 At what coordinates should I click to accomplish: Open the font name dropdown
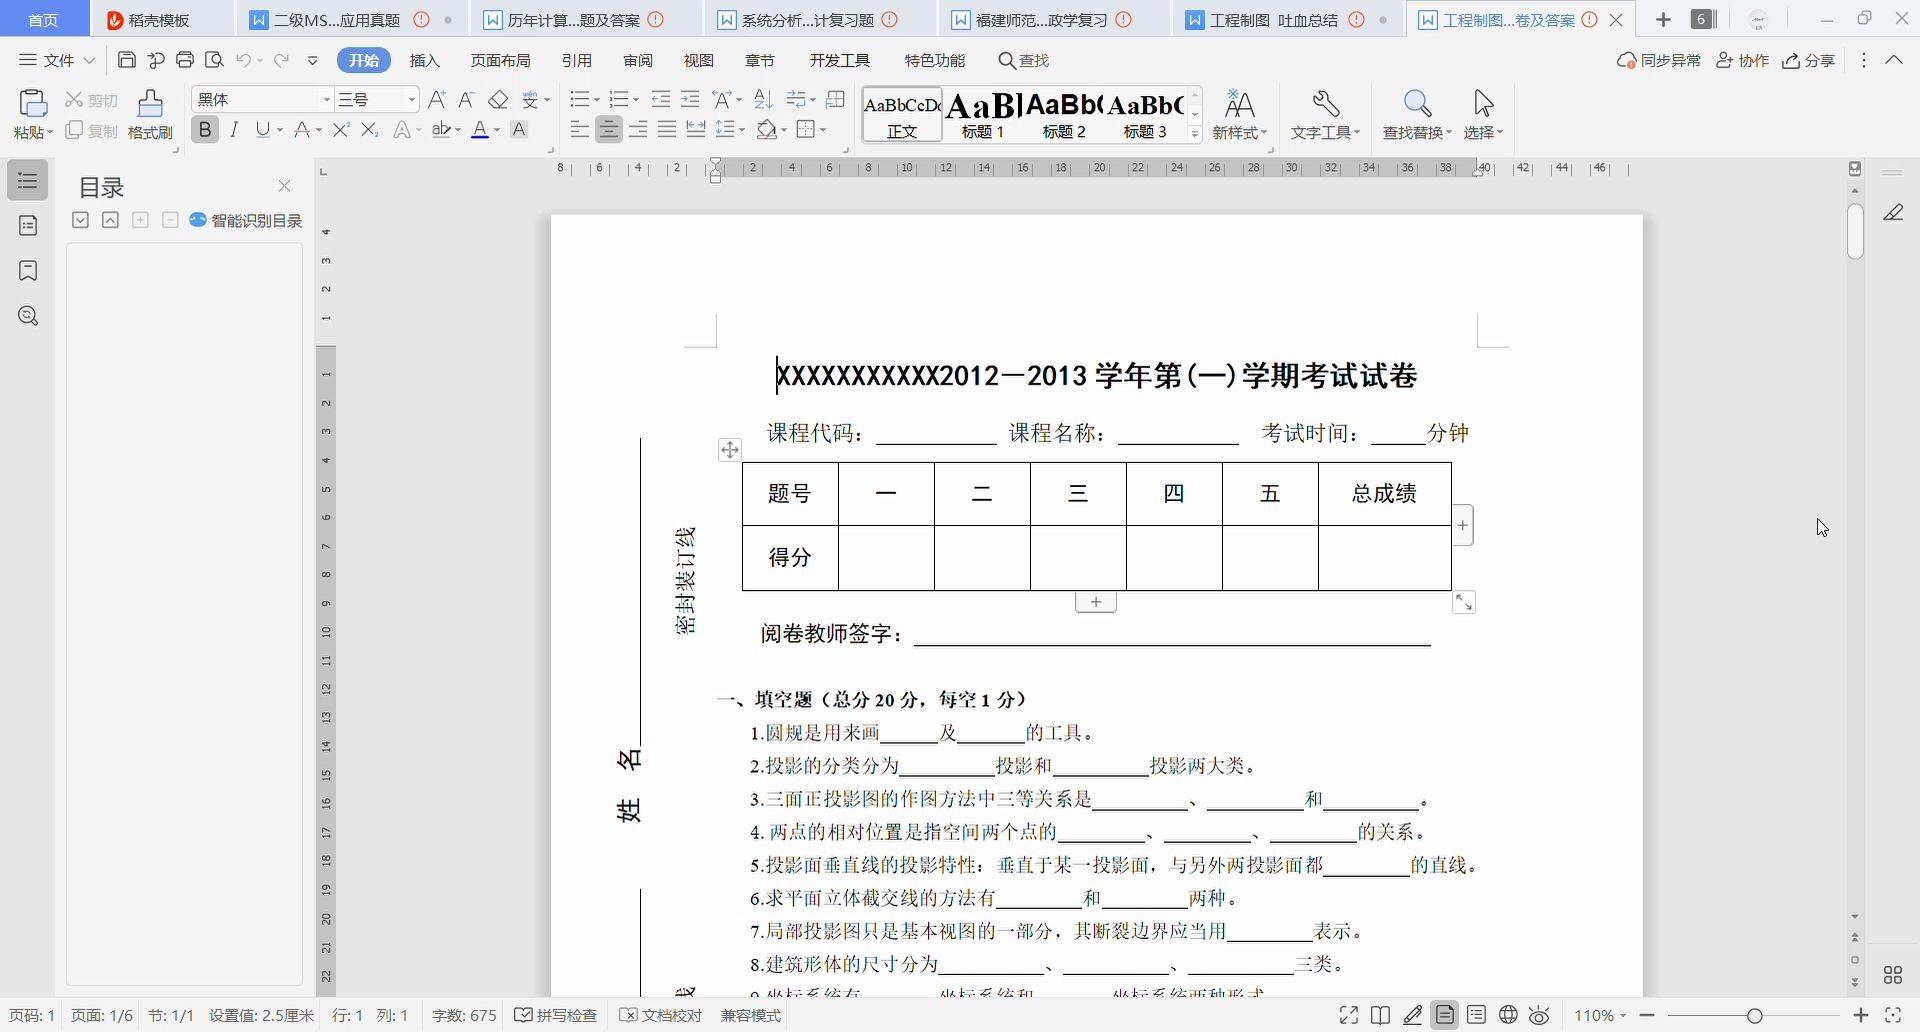326,100
